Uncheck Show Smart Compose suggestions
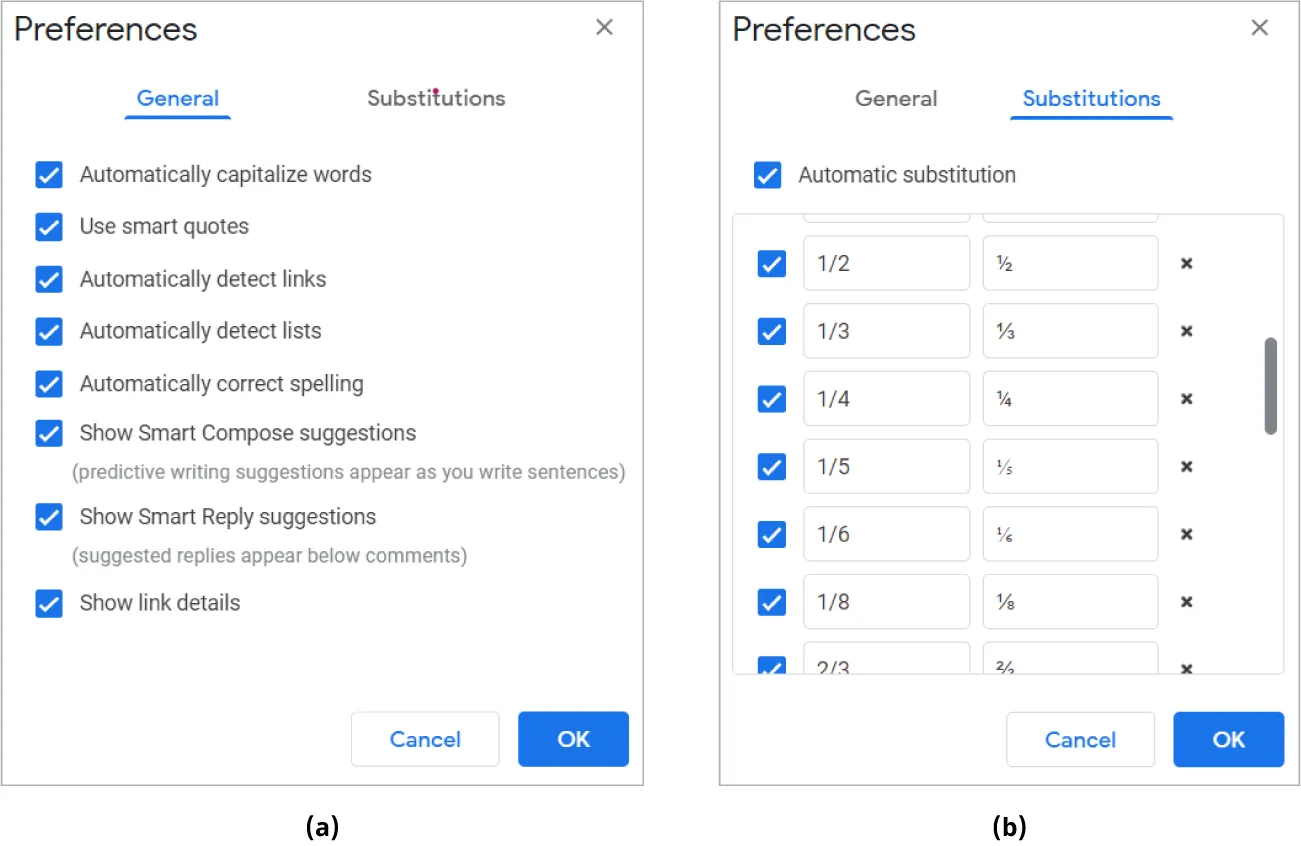This screenshot has height=846, width=1301. pos(49,433)
